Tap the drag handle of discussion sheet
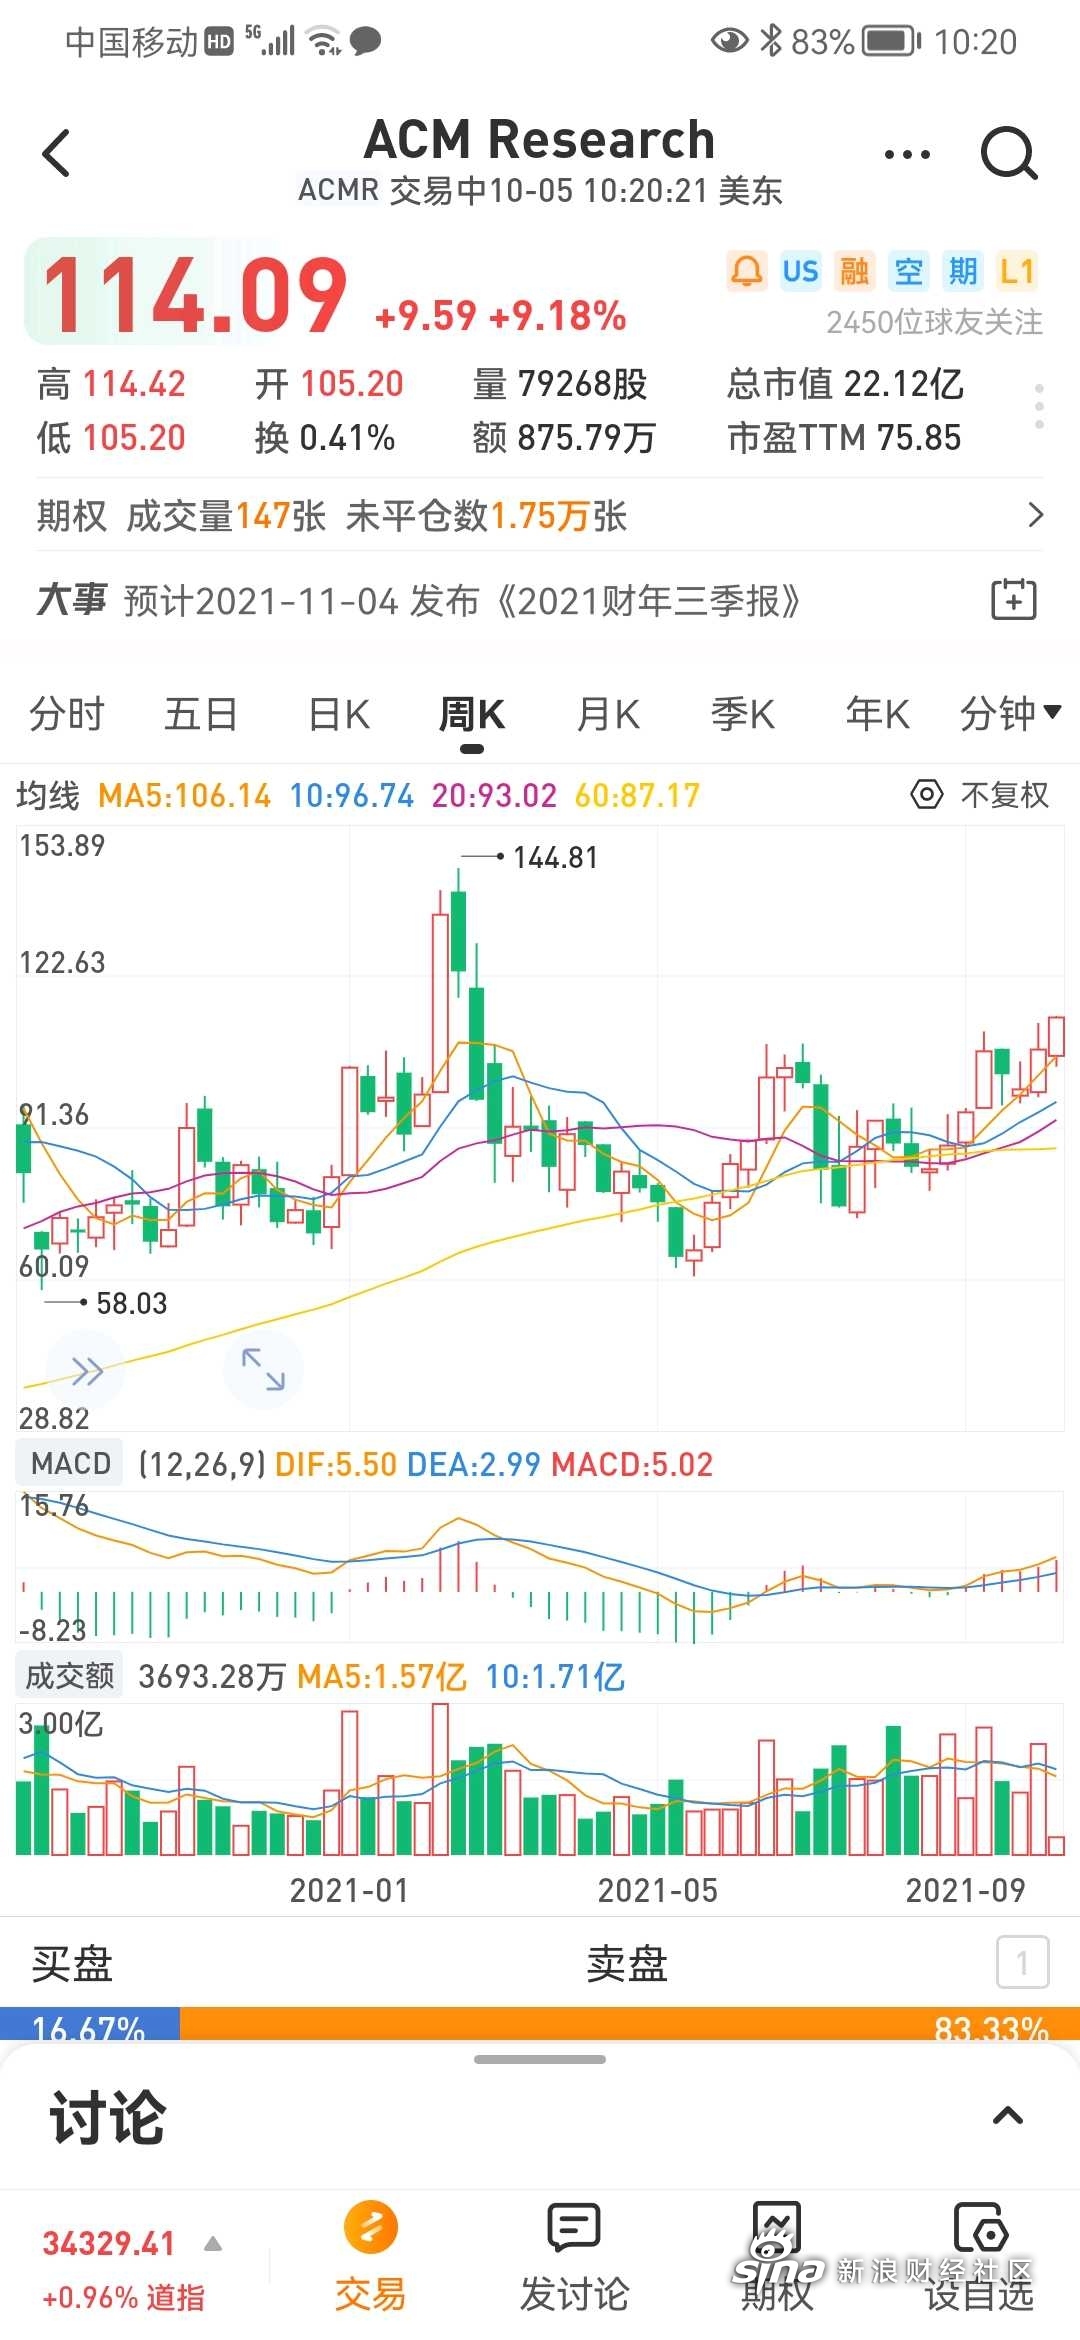This screenshot has width=1080, height=2340. 540,2059
